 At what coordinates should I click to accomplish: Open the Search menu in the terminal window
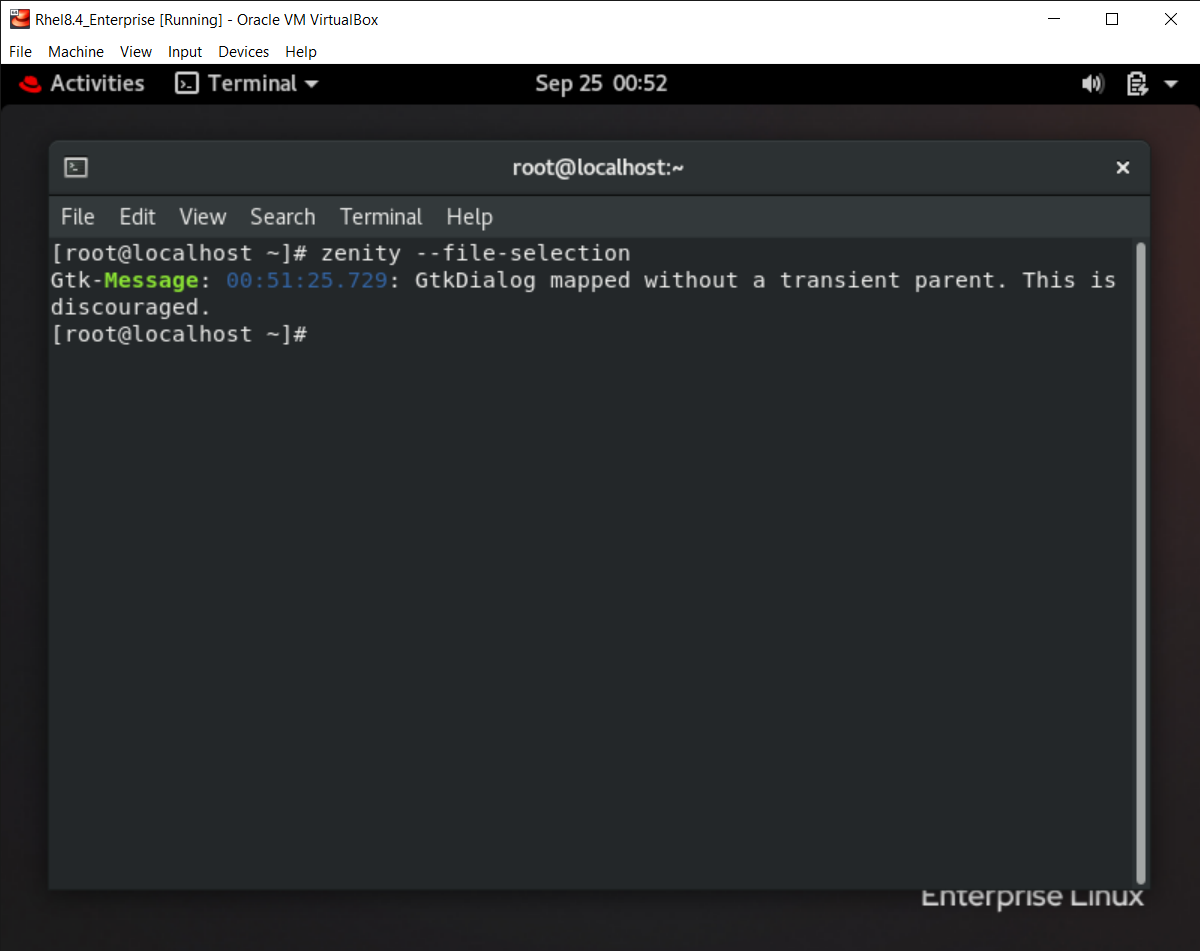[x=283, y=217]
